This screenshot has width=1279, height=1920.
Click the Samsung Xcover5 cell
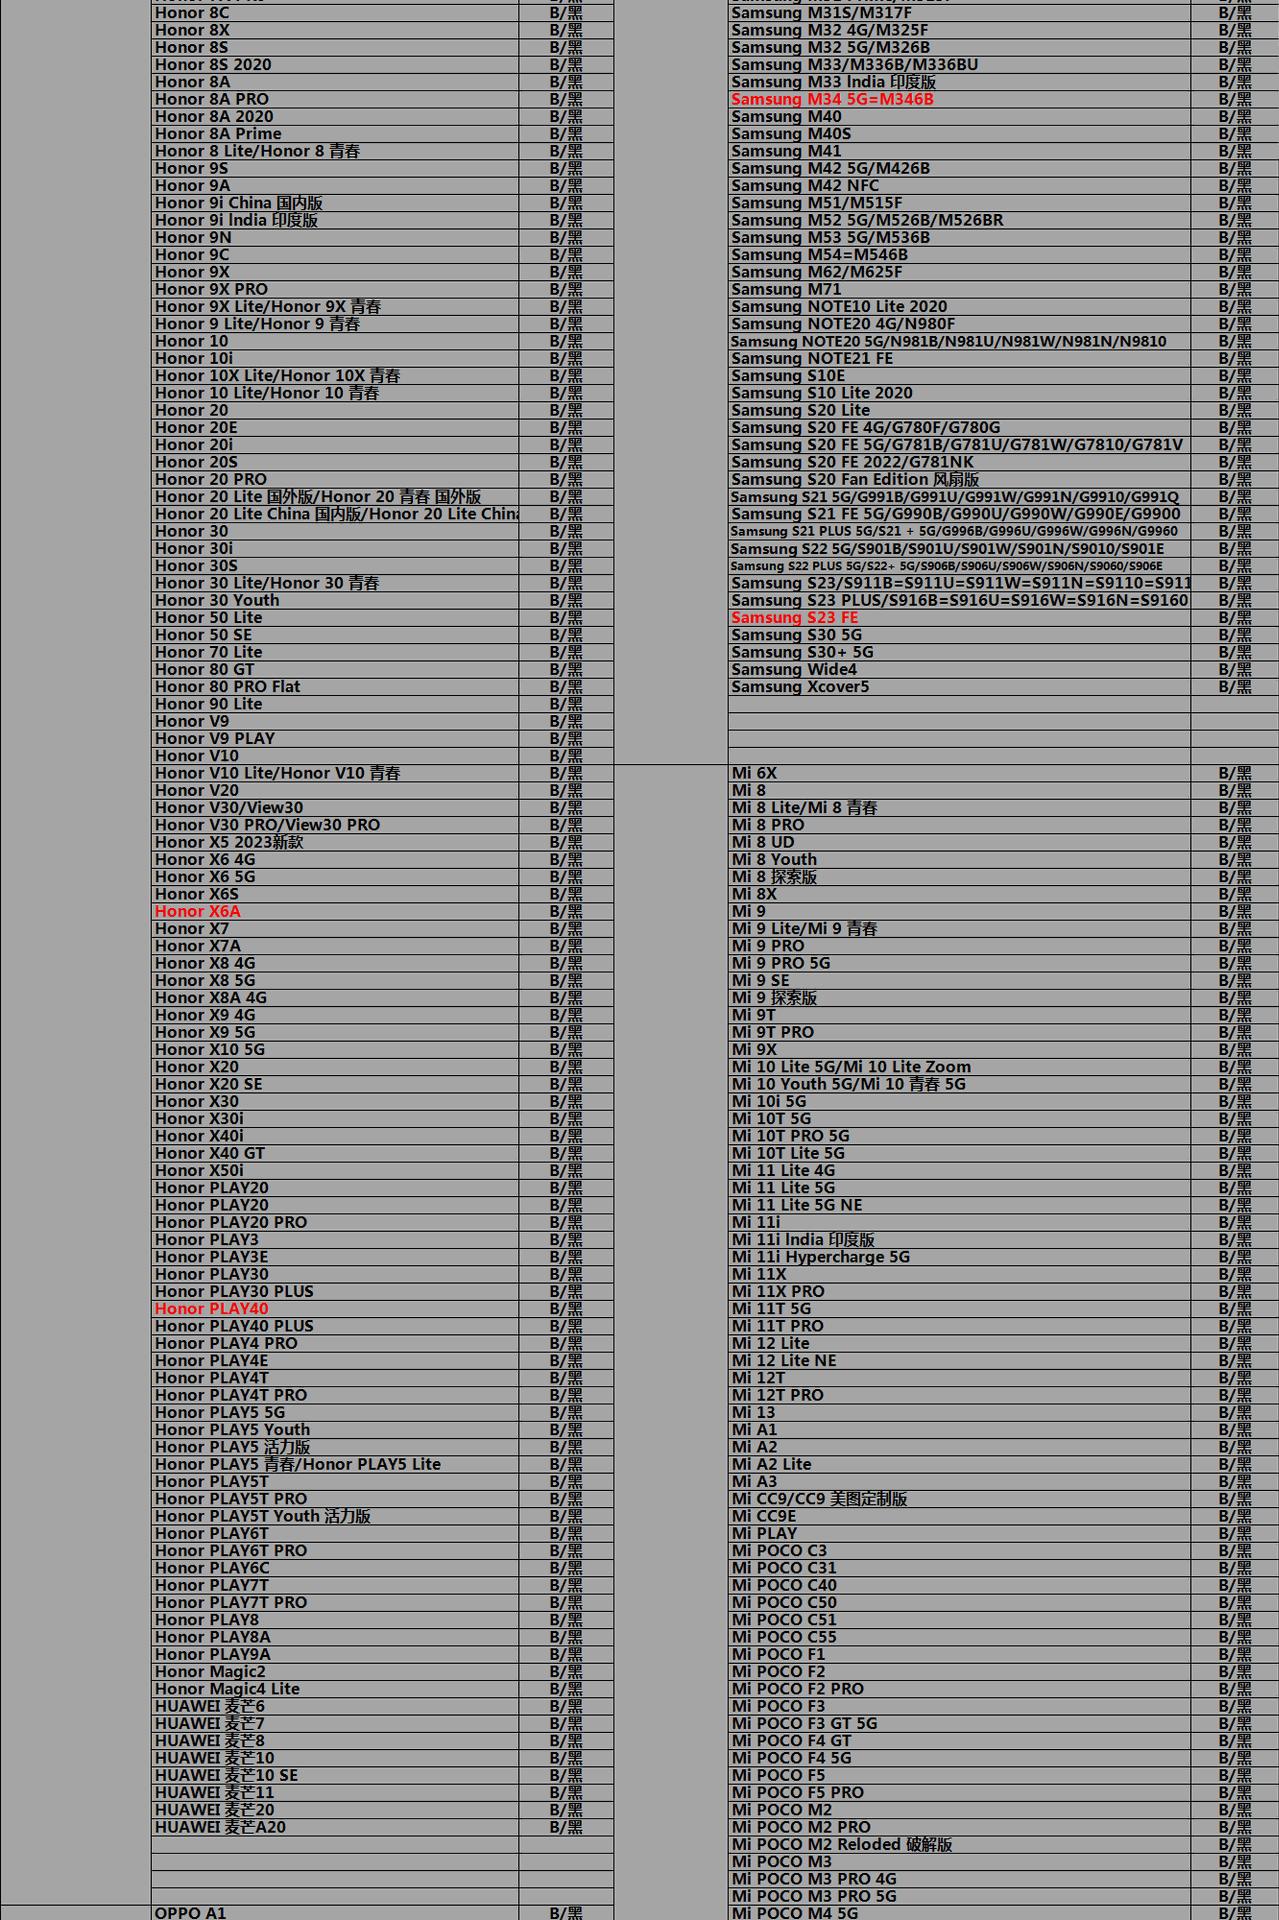click(x=800, y=686)
